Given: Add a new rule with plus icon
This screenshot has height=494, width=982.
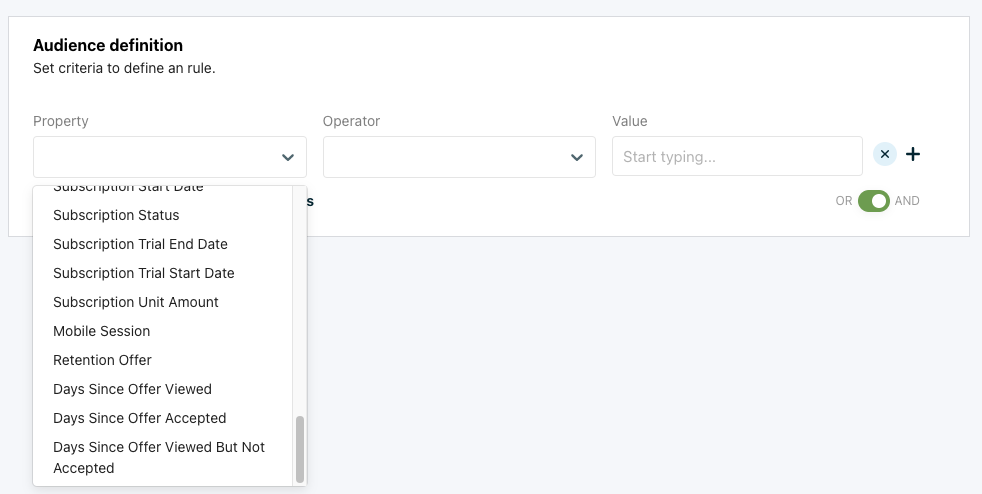Looking at the screenshot, I should pos(913,155).
